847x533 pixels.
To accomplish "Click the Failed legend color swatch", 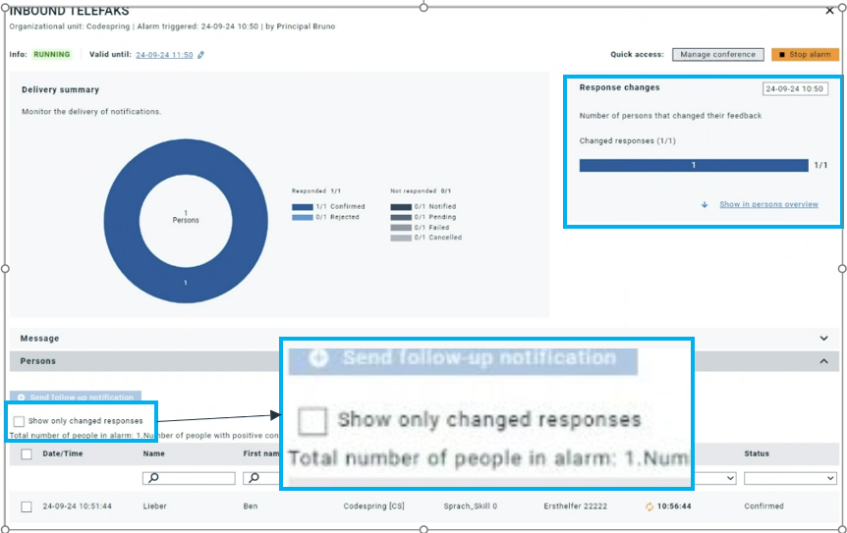I will (x=401, y=227).
